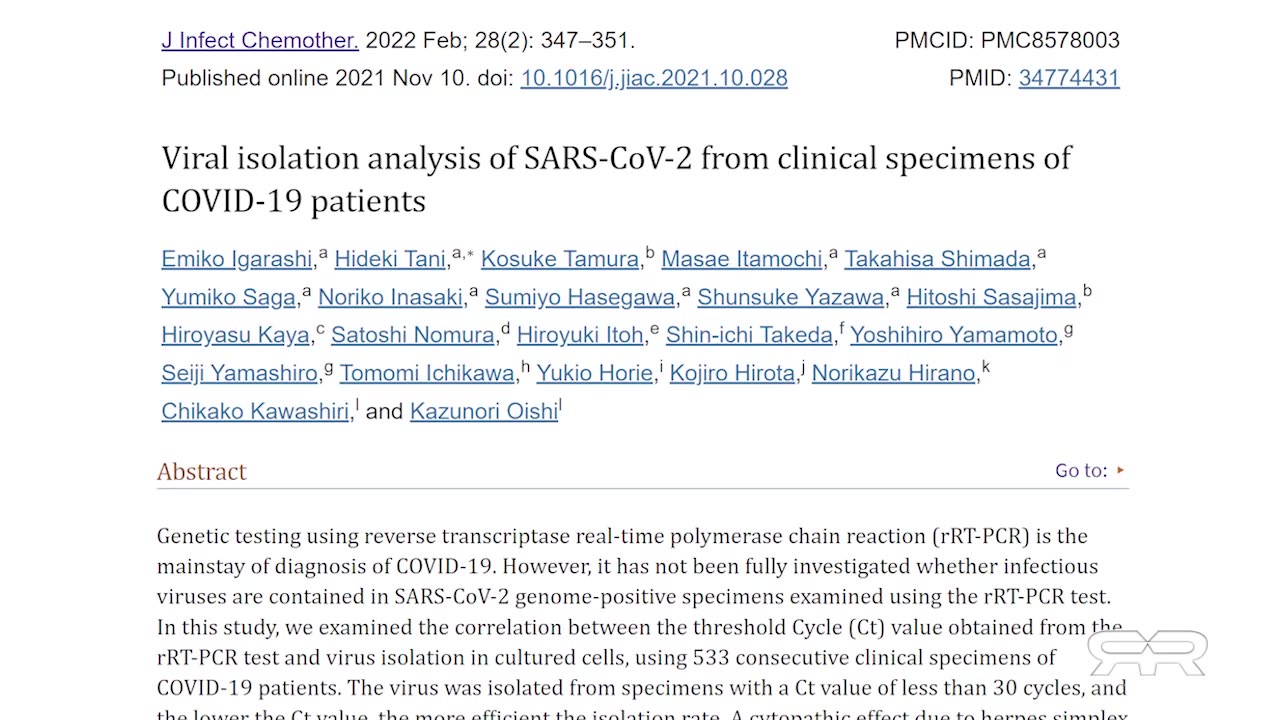This screenshot has width=1280, height=720.
Task: Select author Yumiko Saga
Action: pyautogui.click(x=228, y=297)
